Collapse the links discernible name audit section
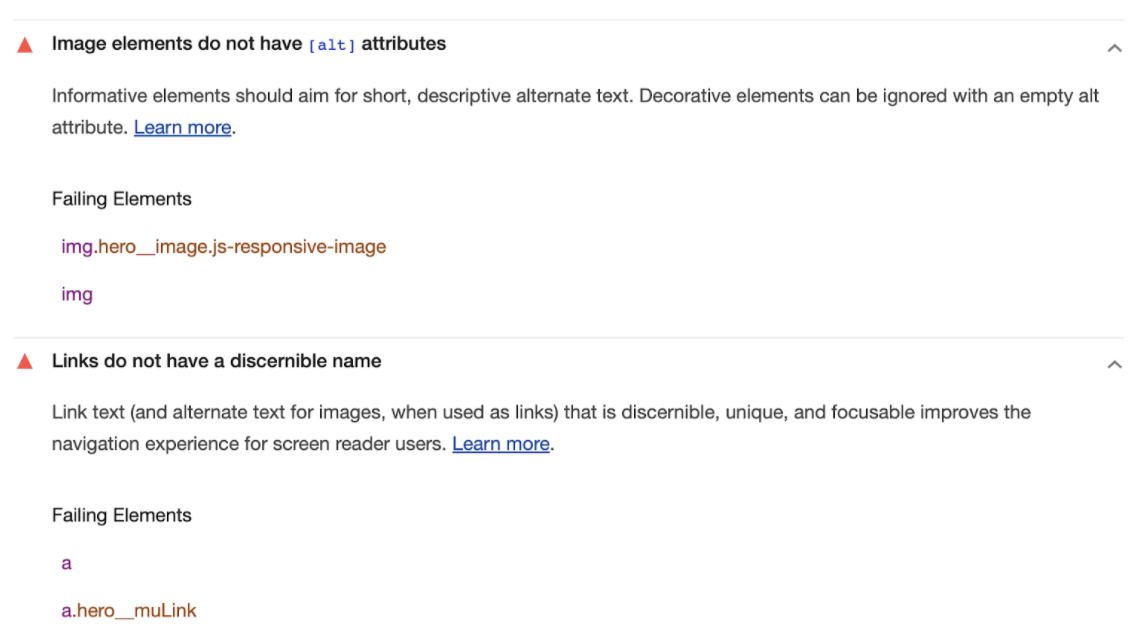Screen dimensions: 1144x636 coord(1114,363)
